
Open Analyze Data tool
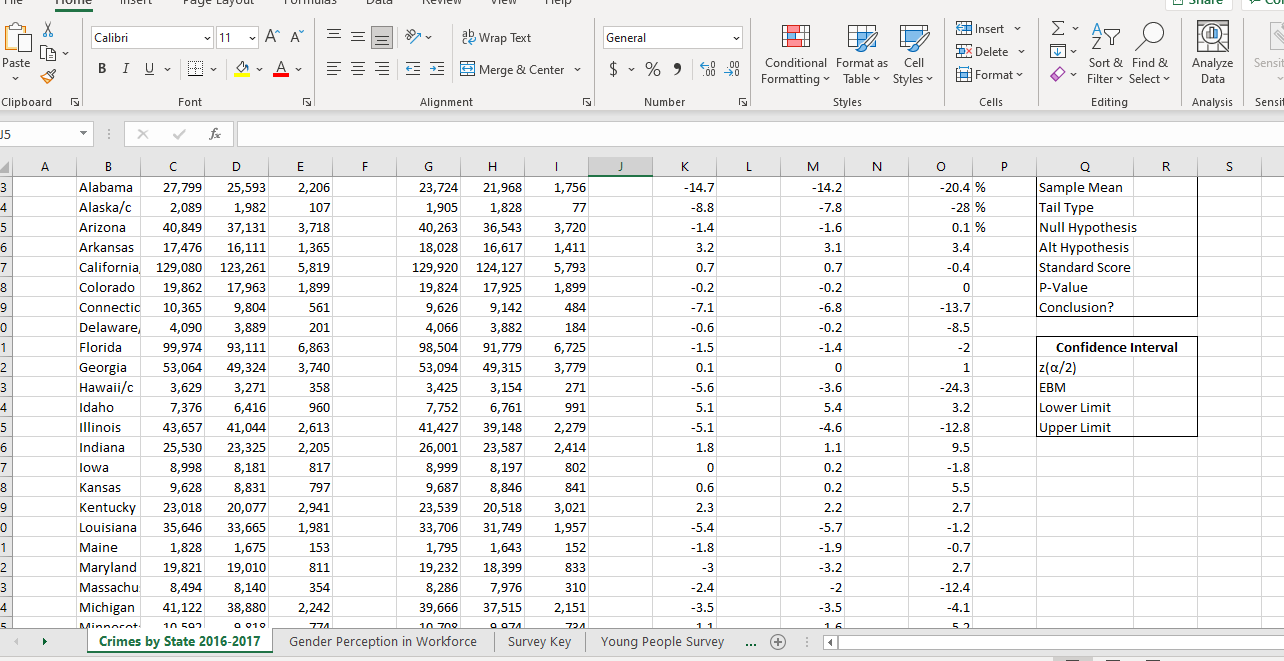(x=1212, y=57)
